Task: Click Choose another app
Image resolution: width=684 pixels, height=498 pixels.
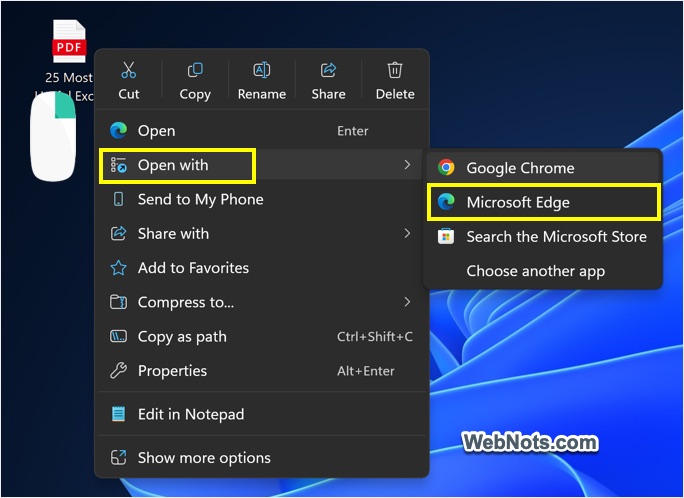Action: 543,271
